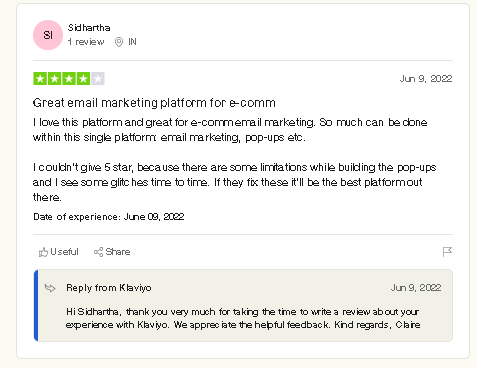Click the first green star

pyautogui.click(x=40, y=79)
